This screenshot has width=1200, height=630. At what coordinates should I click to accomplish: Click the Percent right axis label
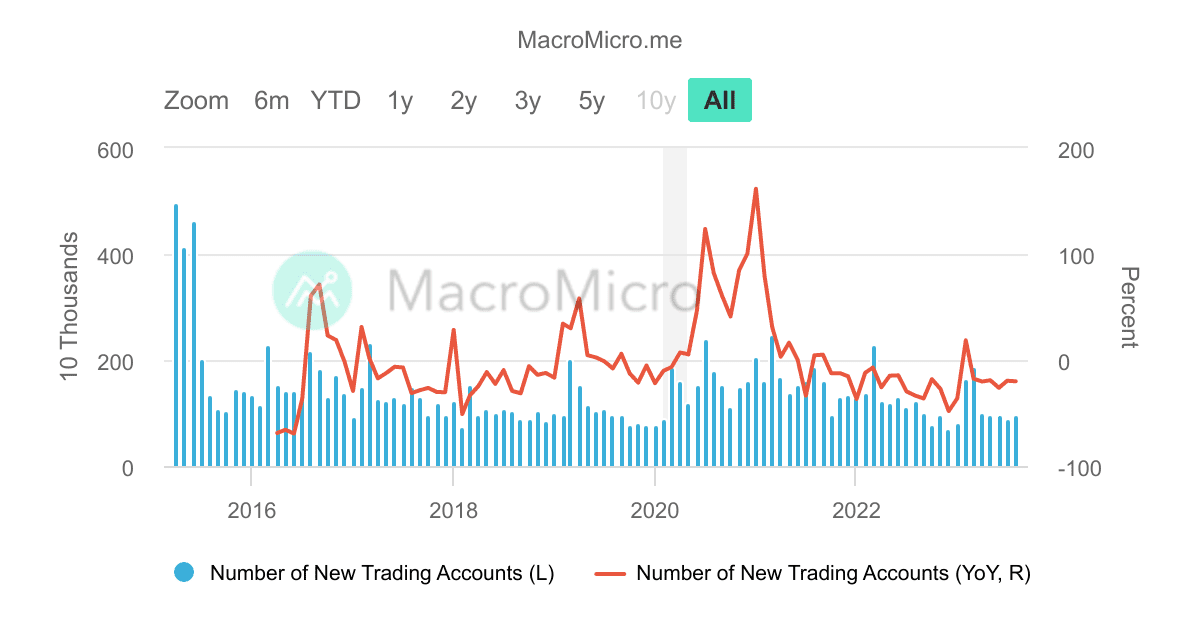click(x=1127, y=306)
